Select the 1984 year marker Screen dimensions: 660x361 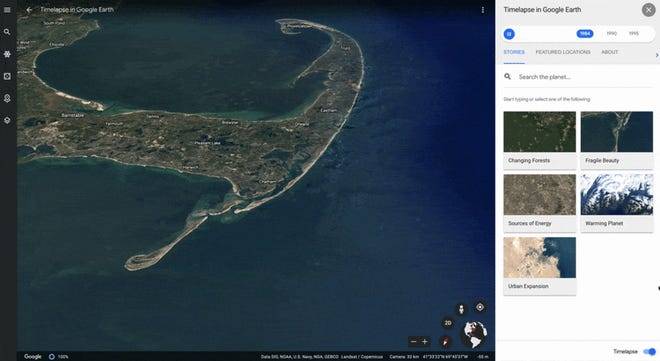(585, 34)
